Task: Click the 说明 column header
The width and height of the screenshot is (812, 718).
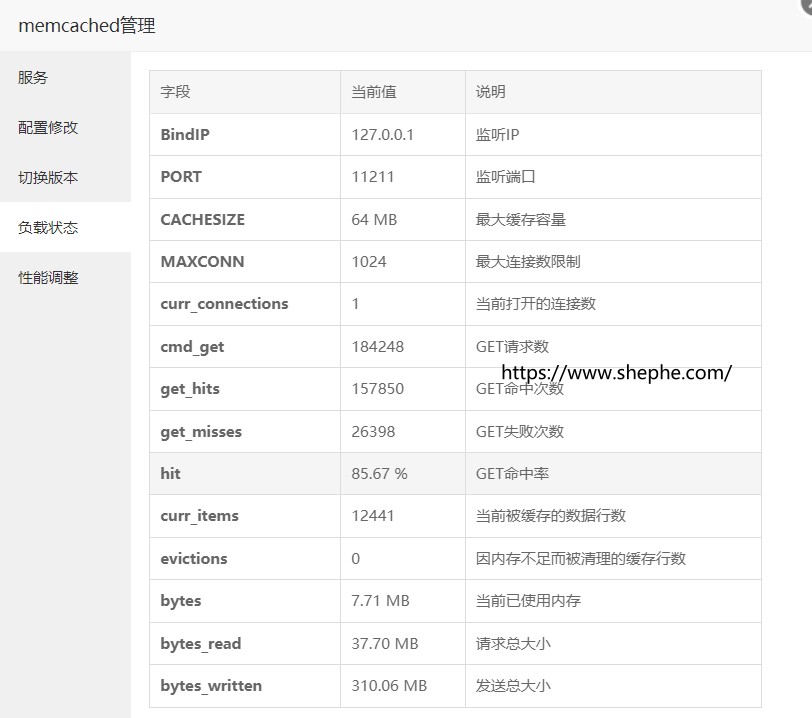Action: pyautogui.click(x=491, y=92)
